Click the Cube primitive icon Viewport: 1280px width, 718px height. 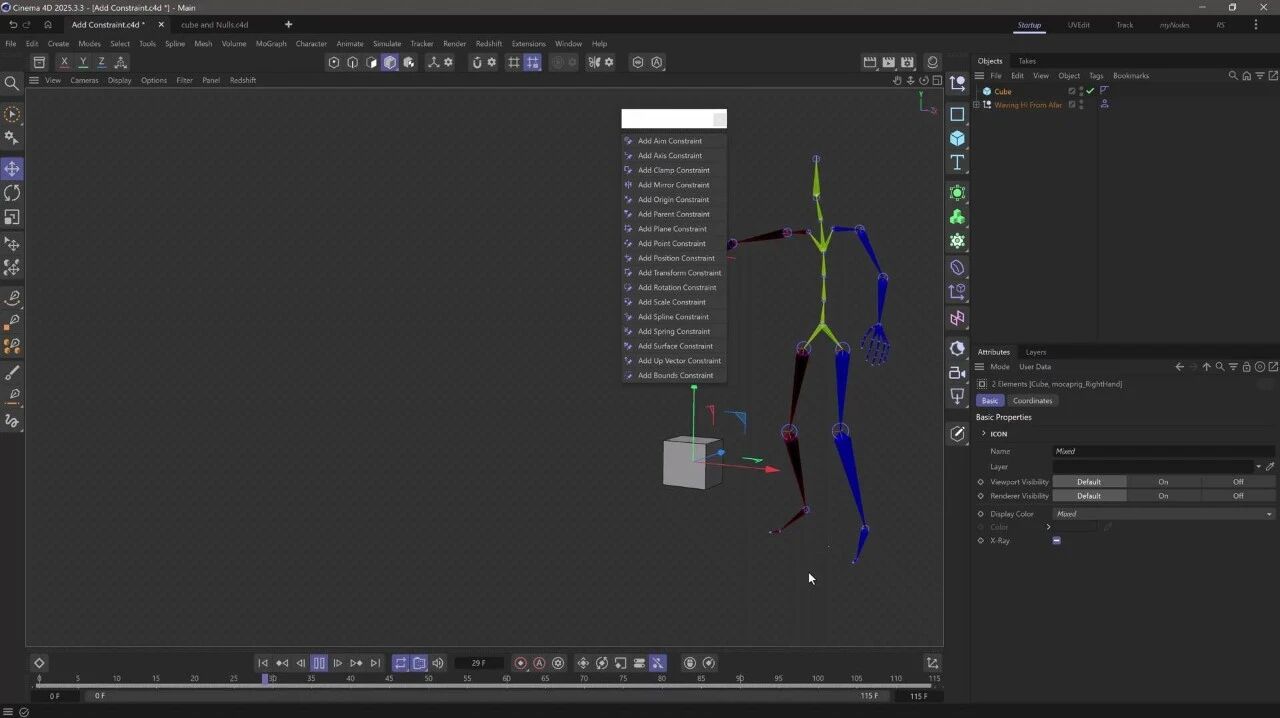coord(957,138)
